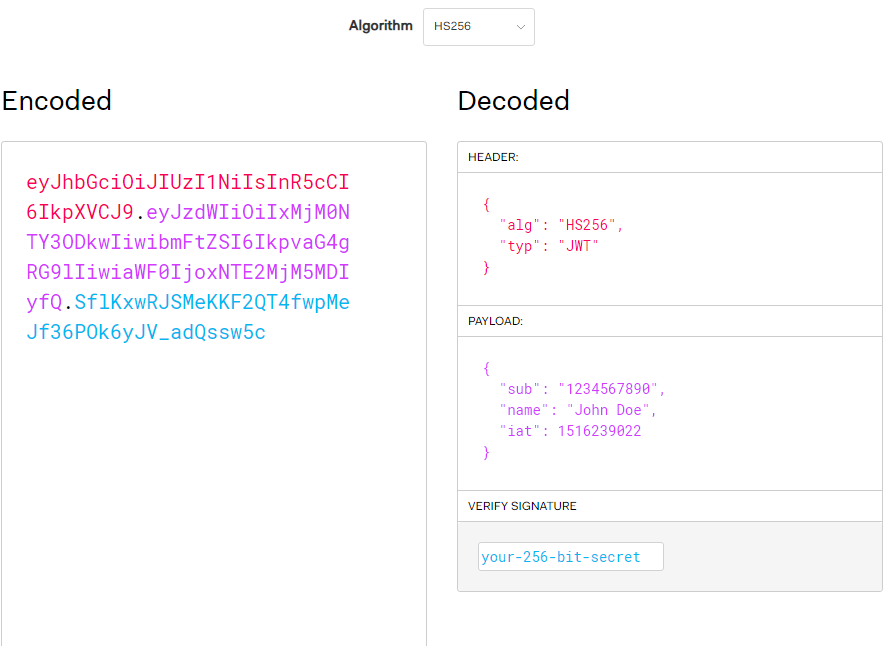The height and width of the screenshot is (646, 884).
Task: Open the HS256 algorithm dropdown
Action: coord(479,26)
